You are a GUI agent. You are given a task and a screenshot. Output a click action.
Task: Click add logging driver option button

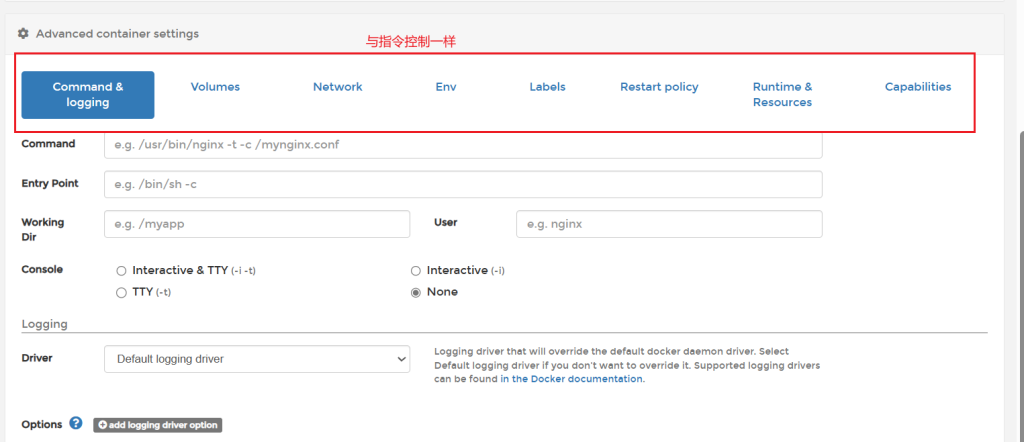click(158, 425)
